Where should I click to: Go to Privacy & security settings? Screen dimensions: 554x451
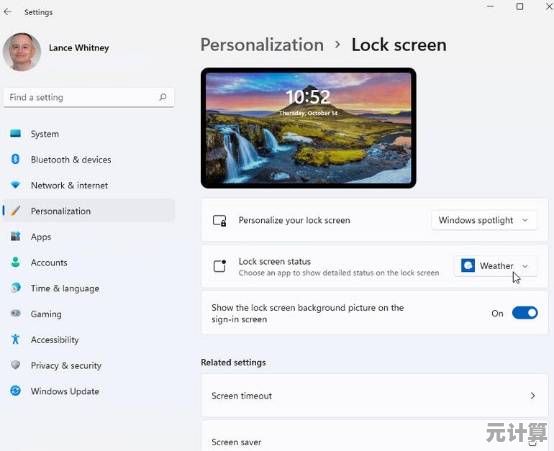point(89,365)
